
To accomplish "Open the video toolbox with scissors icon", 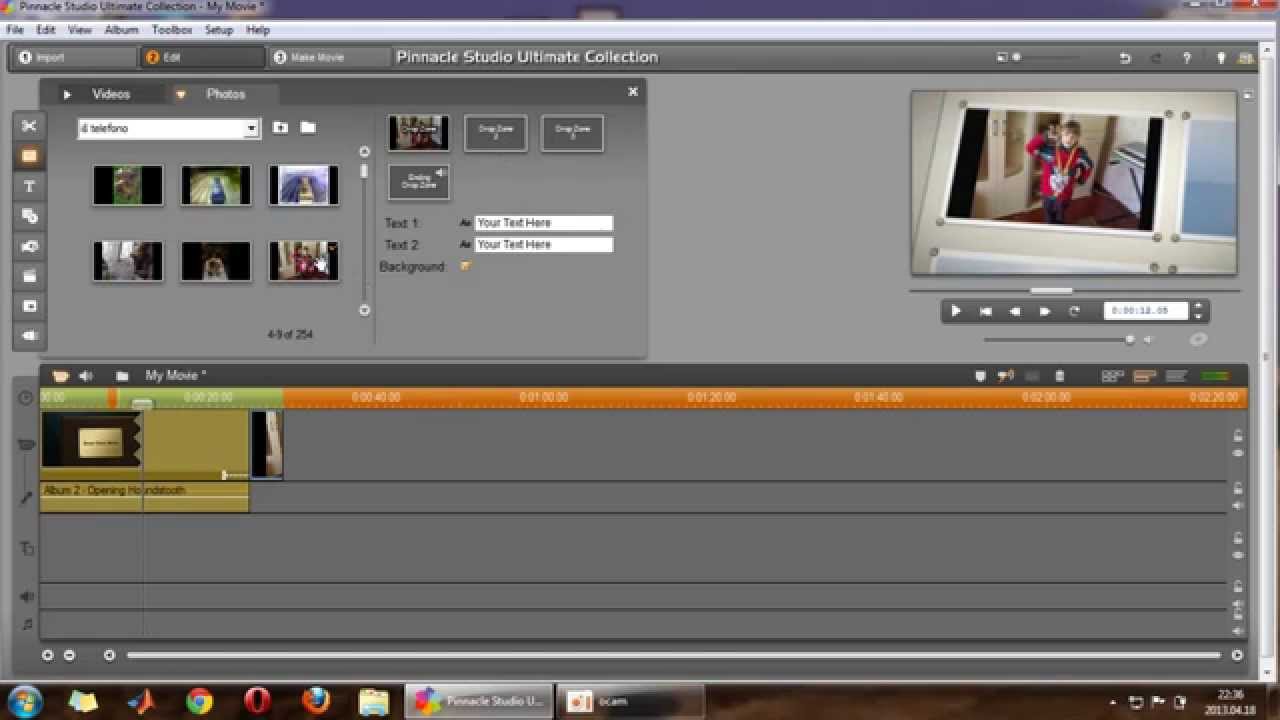I will pos(29,126).
